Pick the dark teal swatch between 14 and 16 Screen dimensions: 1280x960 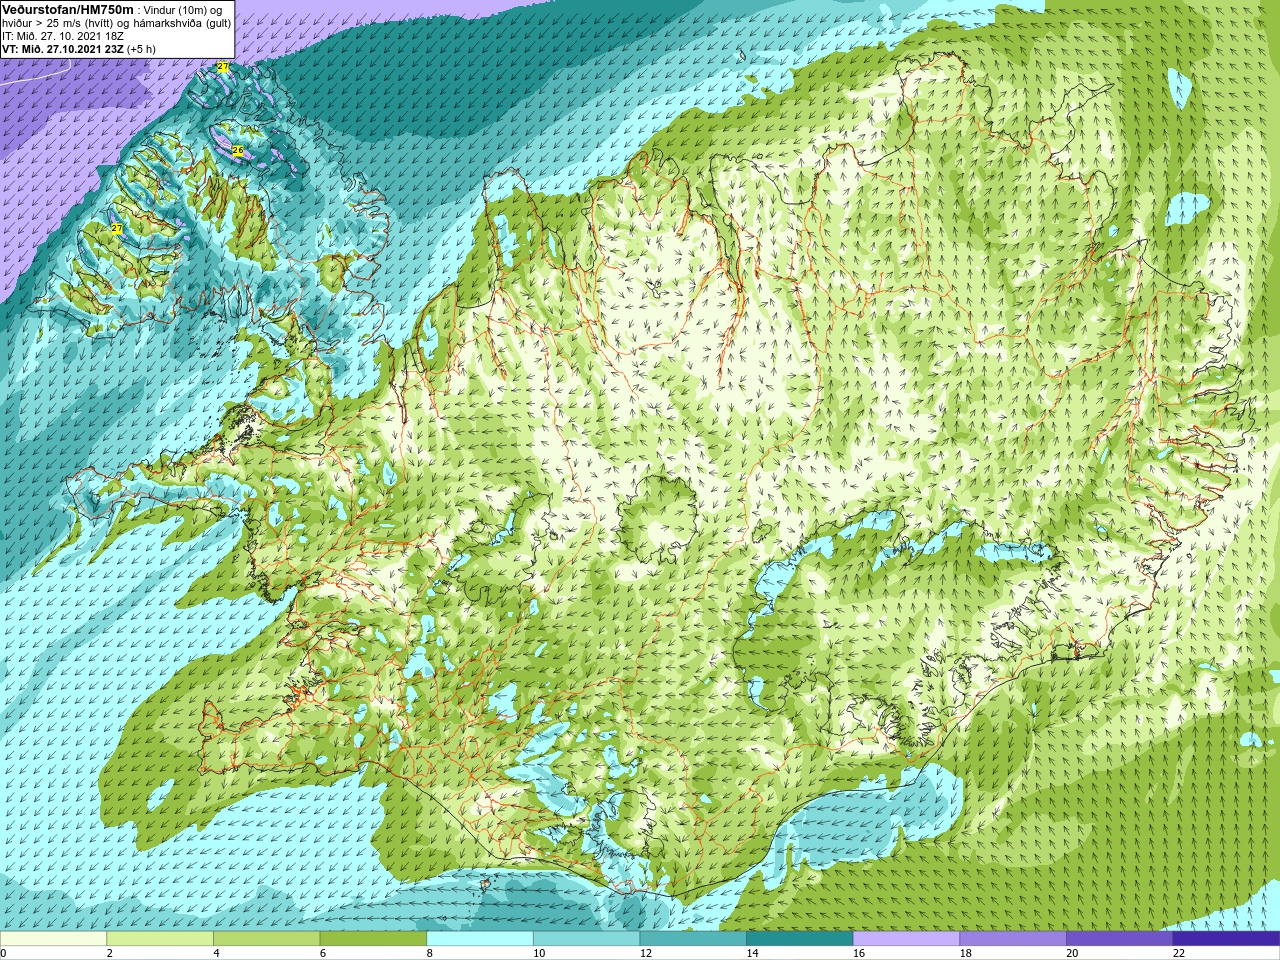[x=800, y=939]
